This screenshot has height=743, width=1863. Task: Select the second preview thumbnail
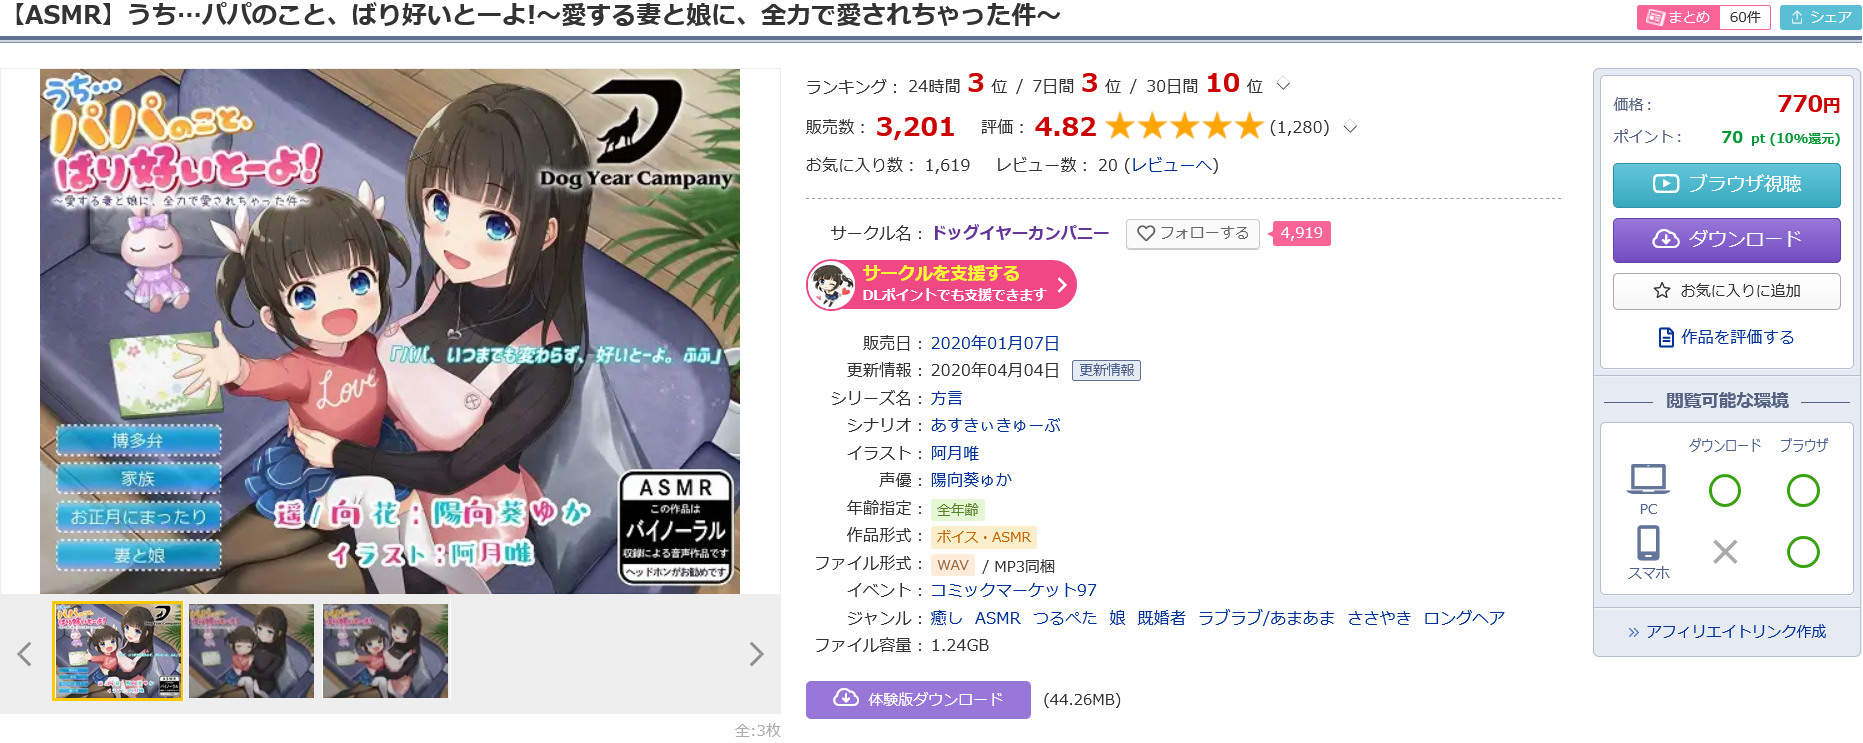tap(251, 651)
